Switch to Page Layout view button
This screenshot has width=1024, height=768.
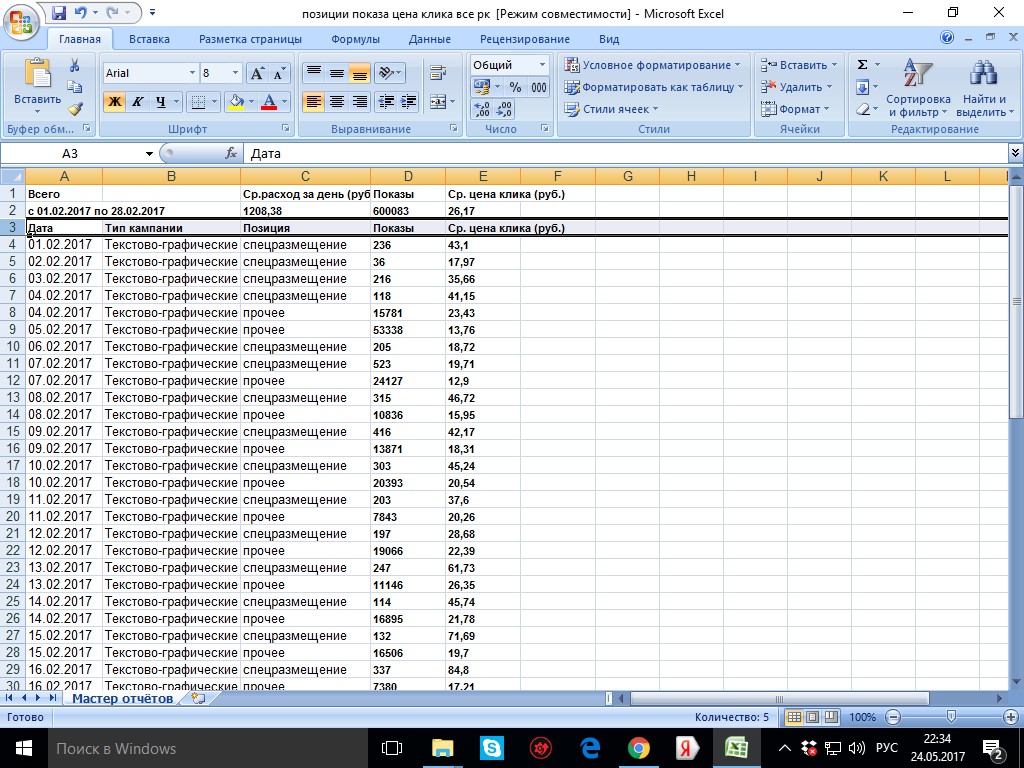point(812,717)
